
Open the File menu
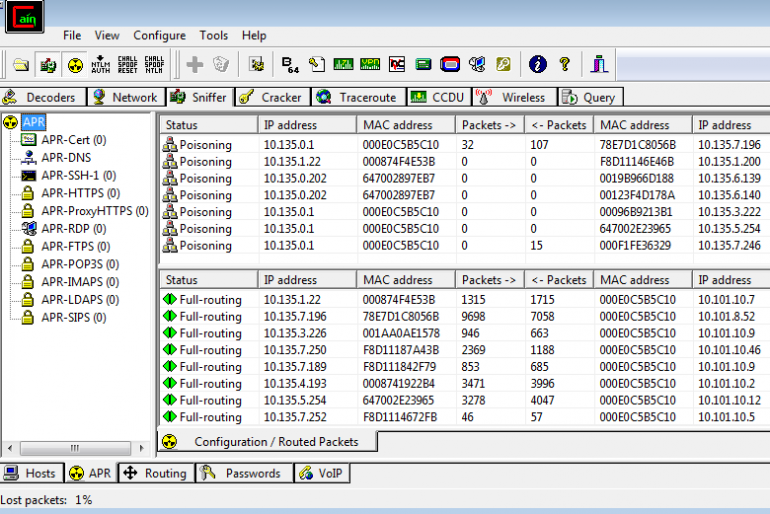[72, 35]
